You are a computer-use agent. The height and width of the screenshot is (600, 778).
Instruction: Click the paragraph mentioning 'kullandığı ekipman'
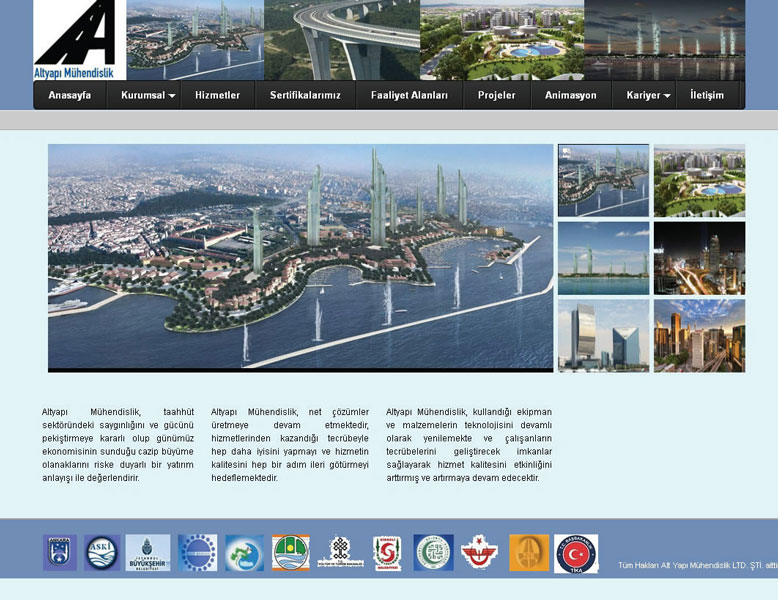pyautogui.click(x=469, y=445)
